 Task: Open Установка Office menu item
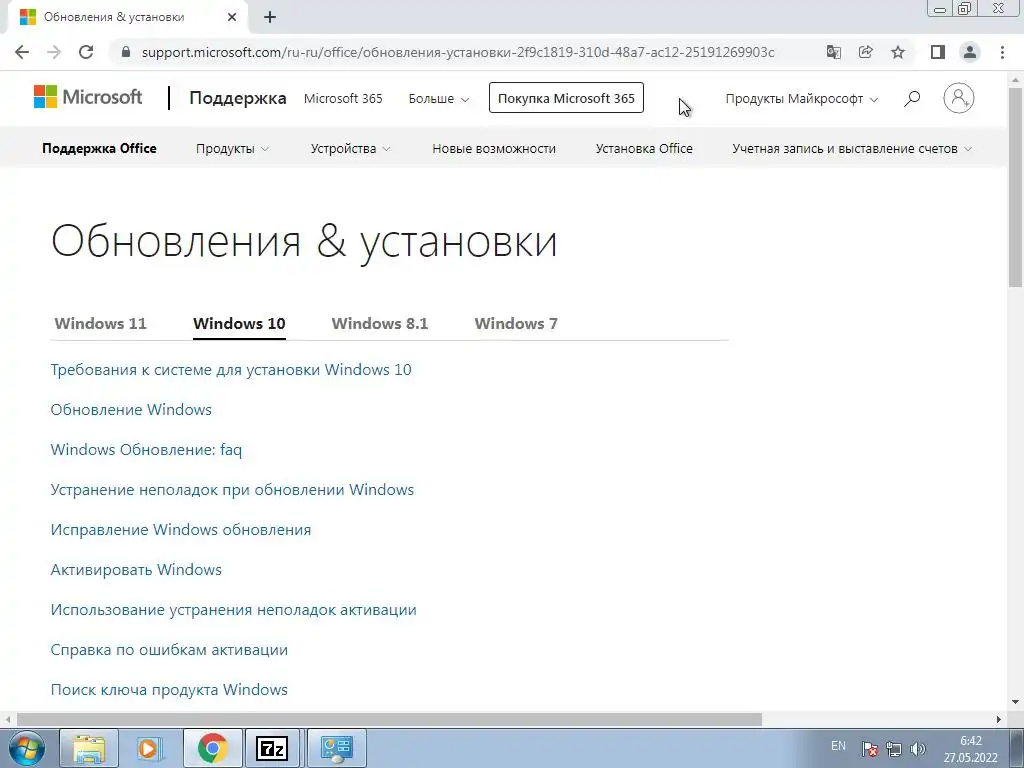[644, 148]
